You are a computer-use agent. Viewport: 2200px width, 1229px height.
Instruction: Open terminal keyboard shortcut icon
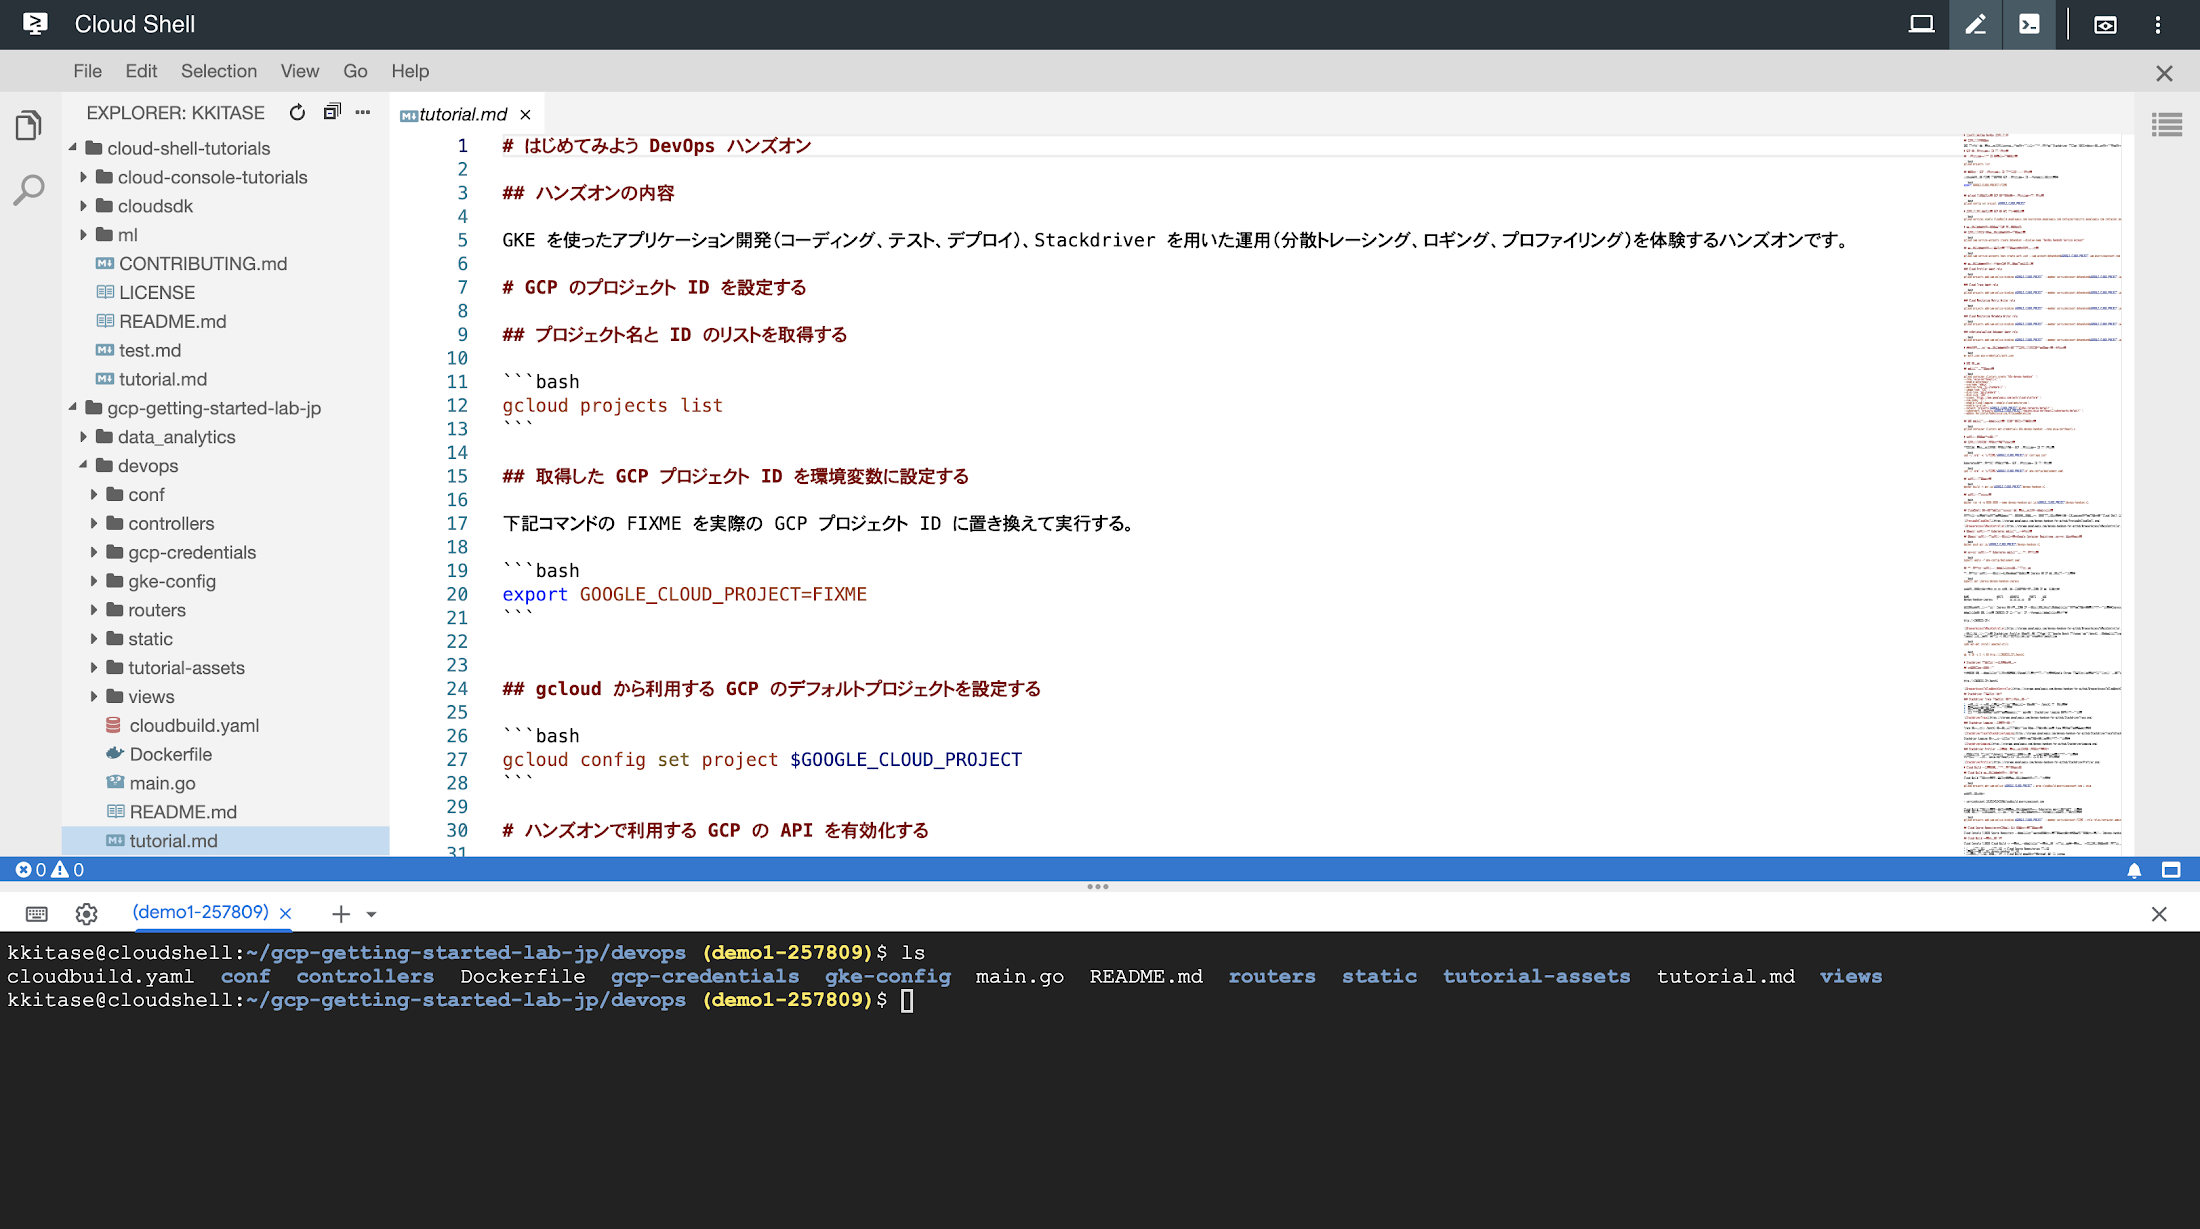click(37, 914)
